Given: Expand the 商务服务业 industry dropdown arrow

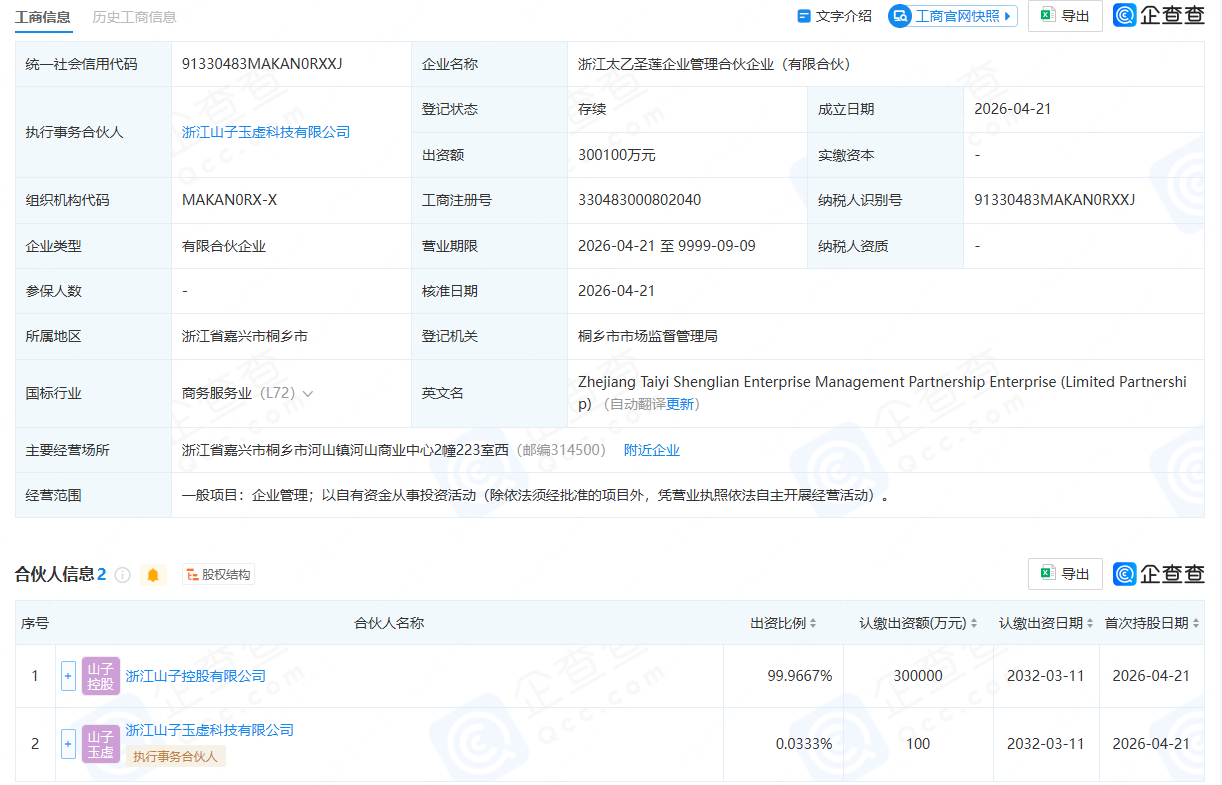Looking at the screenshot, I should point(308,394).
